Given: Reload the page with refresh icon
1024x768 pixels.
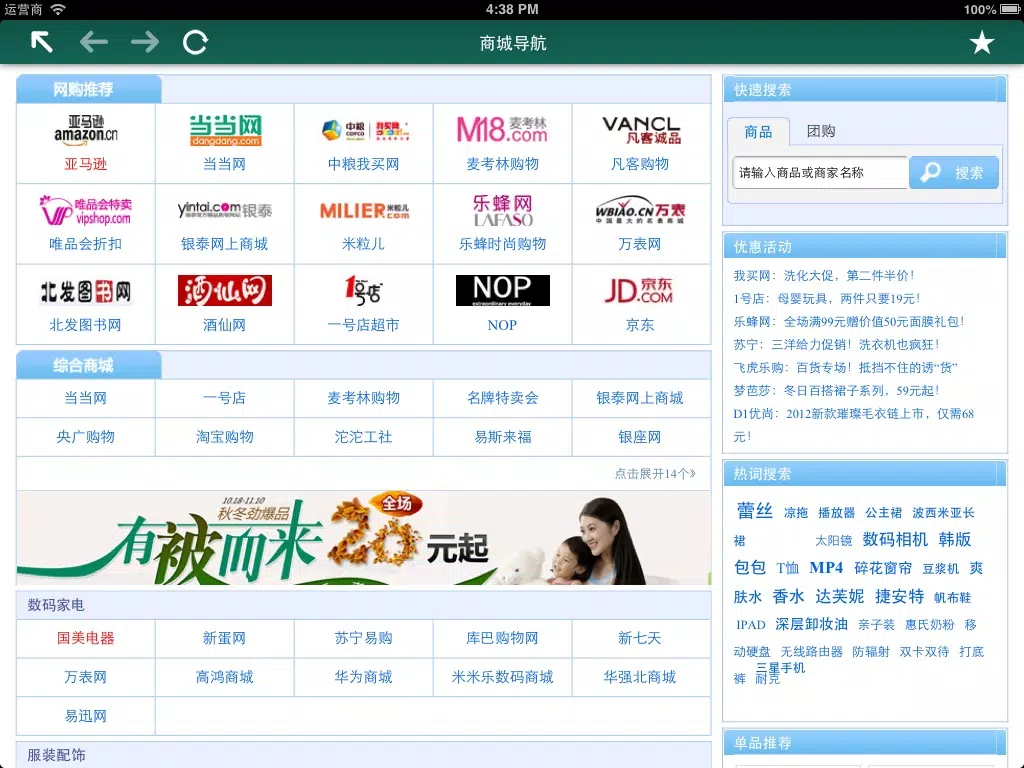Looking at the screenshot, I should (195, 42).
